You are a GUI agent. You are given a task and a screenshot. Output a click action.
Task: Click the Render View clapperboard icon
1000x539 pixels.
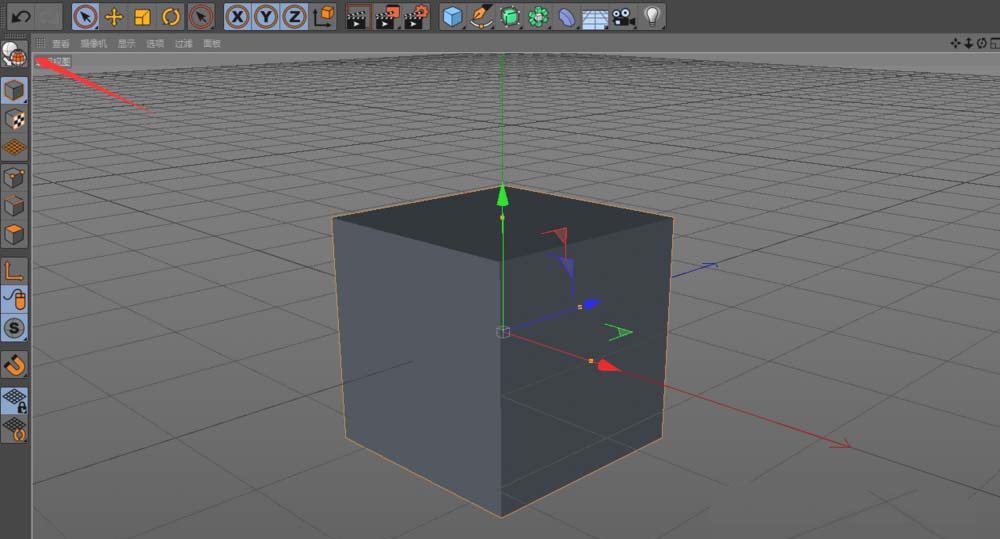pyautogui.click(x=357, y=16)
